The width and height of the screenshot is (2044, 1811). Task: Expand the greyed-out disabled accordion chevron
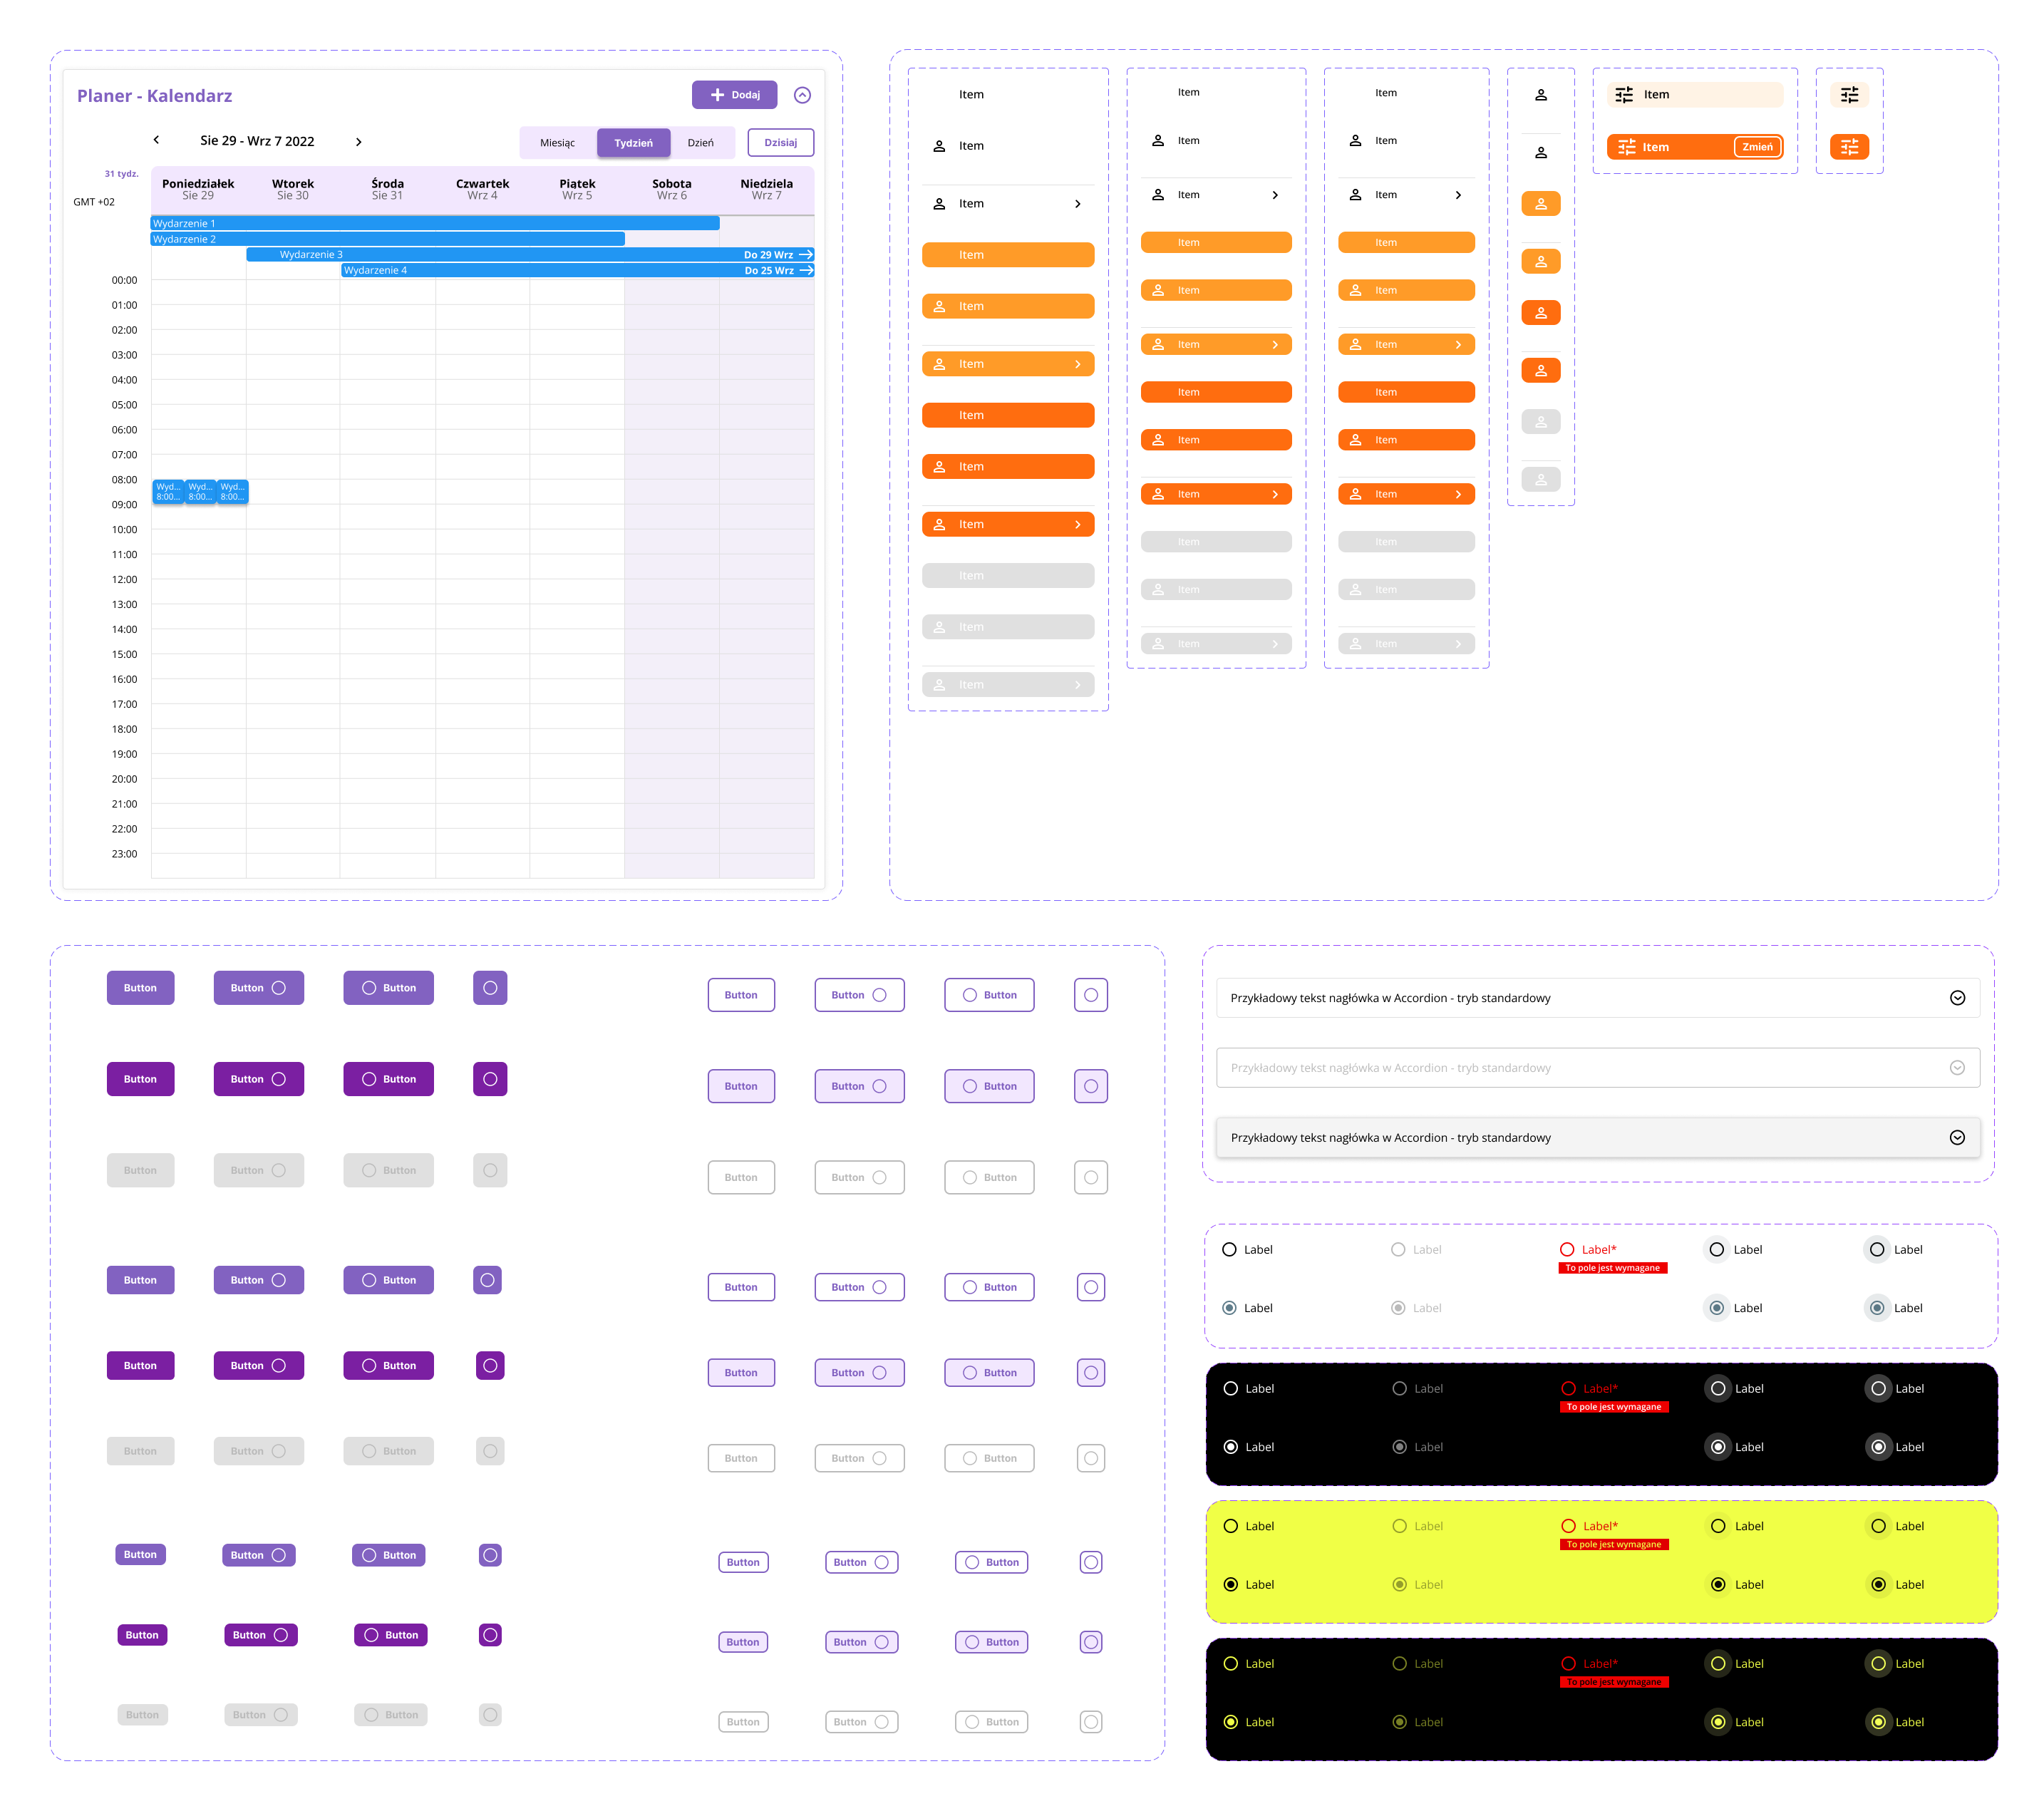click(x=1958, y=1068)
